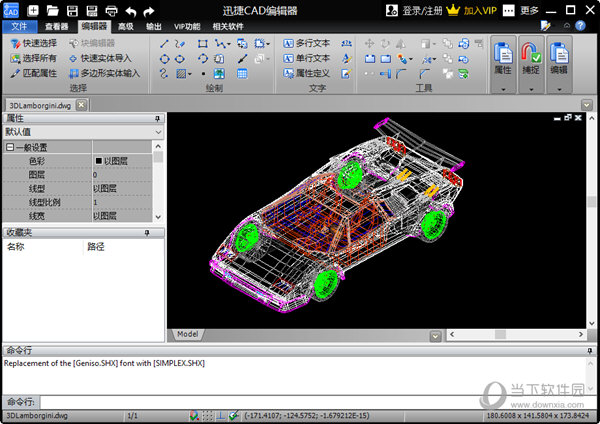This screenshot has height=424, width=600.
Task: Click the canvas vertical scrollbar thumb
Action: point(592,201)
